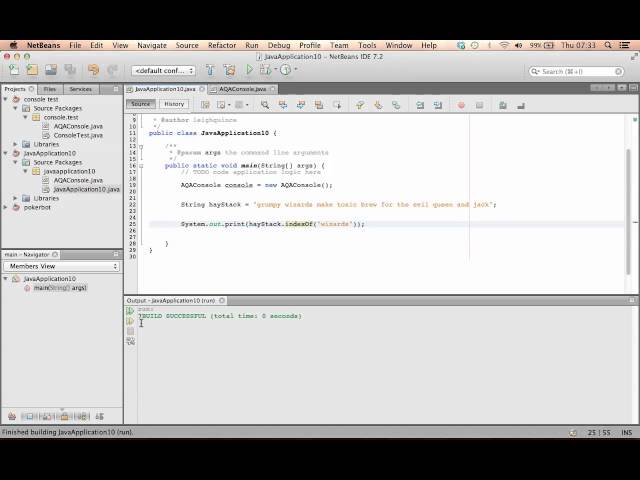
Task: Click the Profile Project stopwatch icon
Action: coord(286,70)
